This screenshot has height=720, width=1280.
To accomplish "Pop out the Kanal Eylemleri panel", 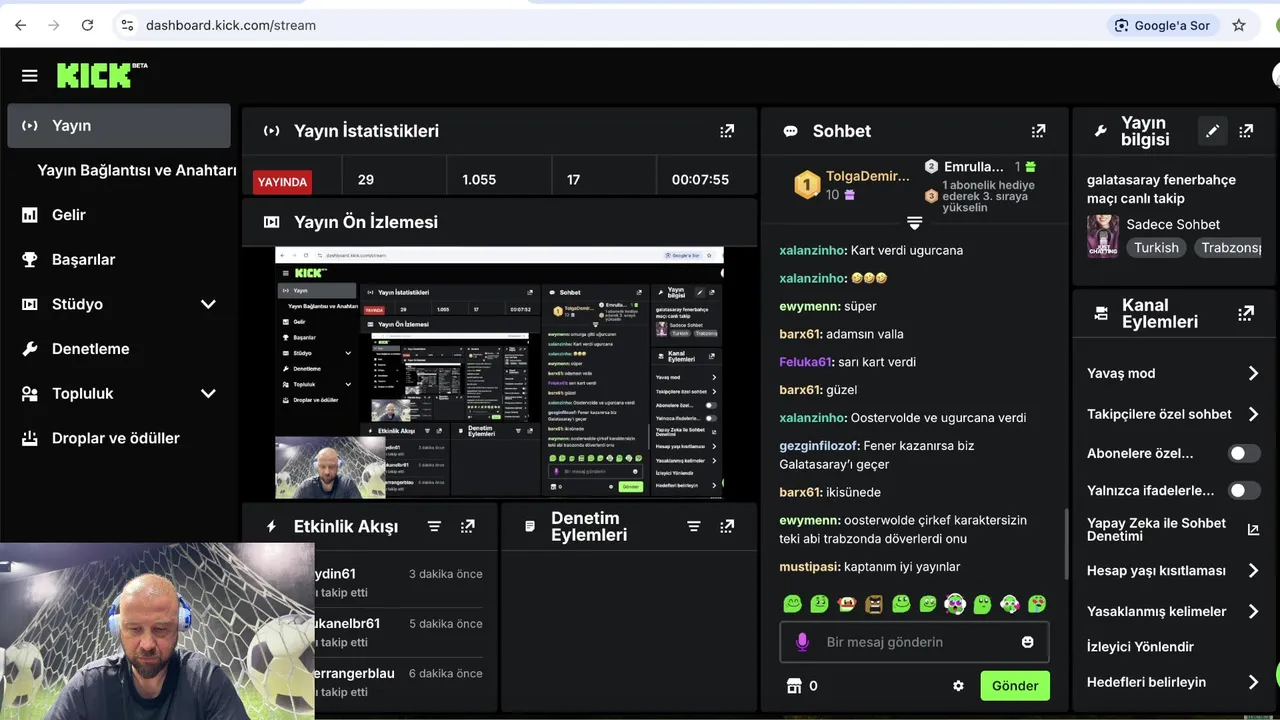I will 1246,313.
